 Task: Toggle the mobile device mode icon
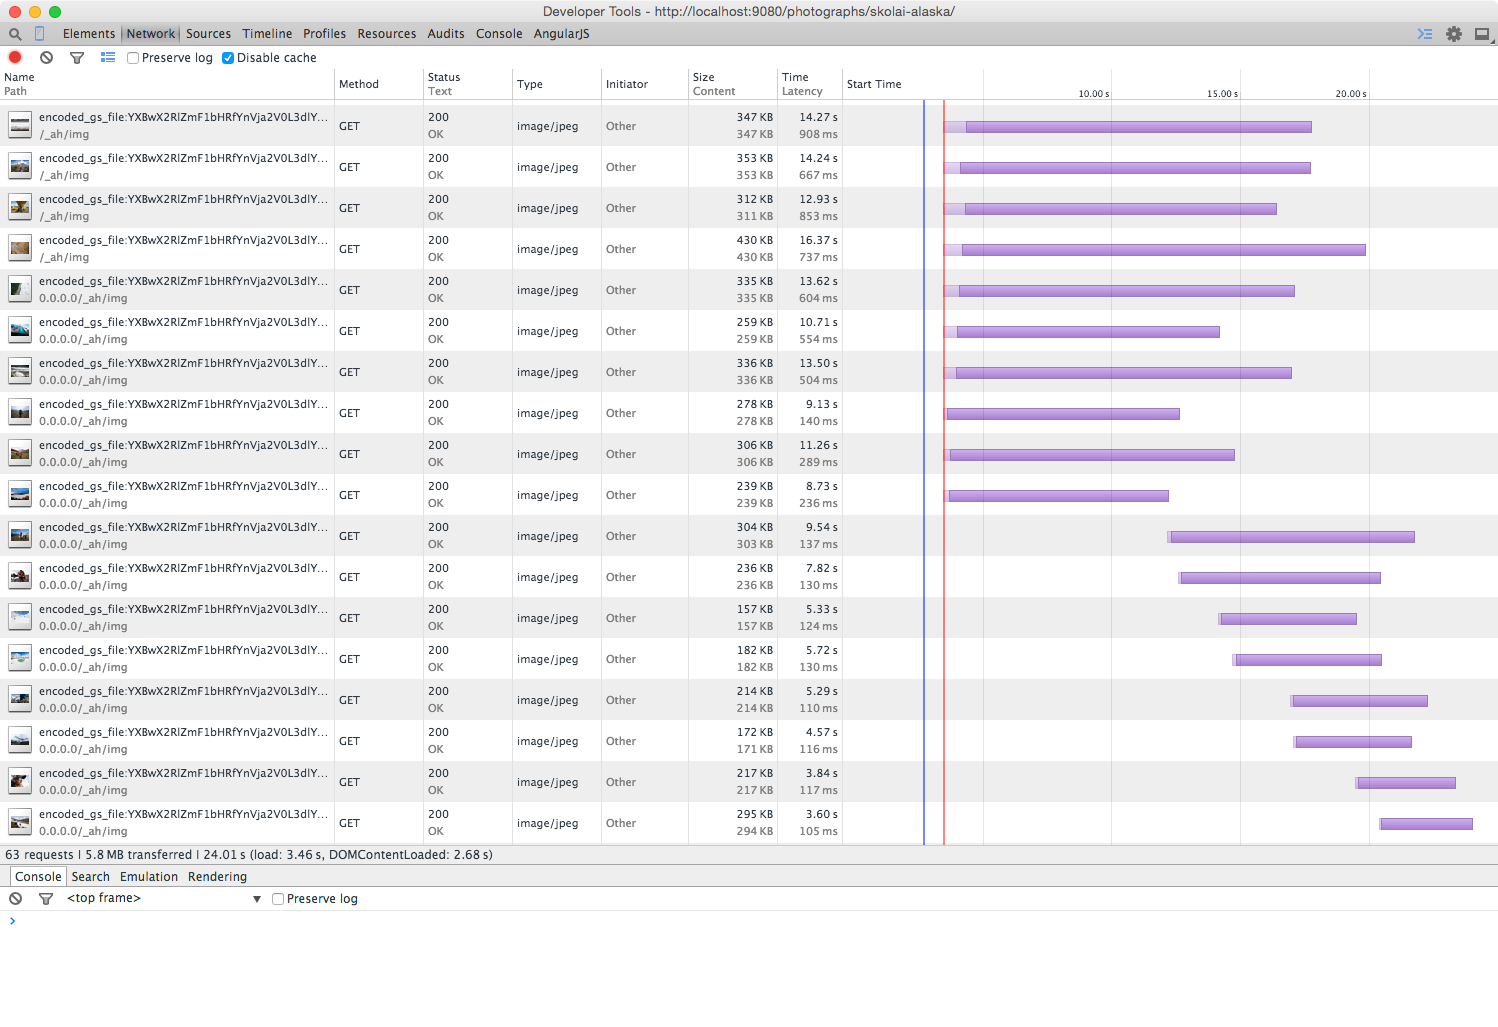40,34
